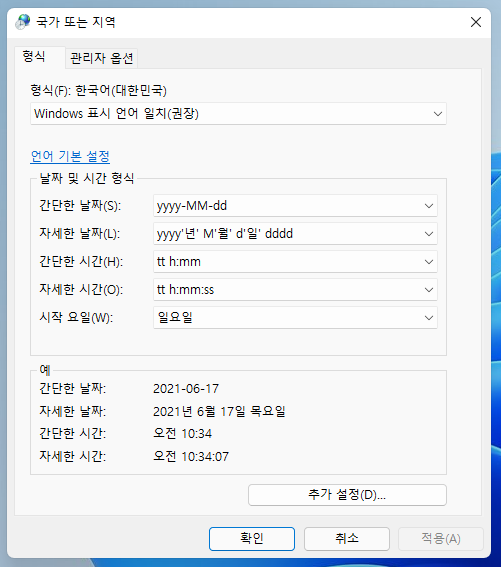Expand the 간단한 날짜 yyyy-MM-dd dropdown
Viewport: 501px width, 567px height.
[295, 206]
